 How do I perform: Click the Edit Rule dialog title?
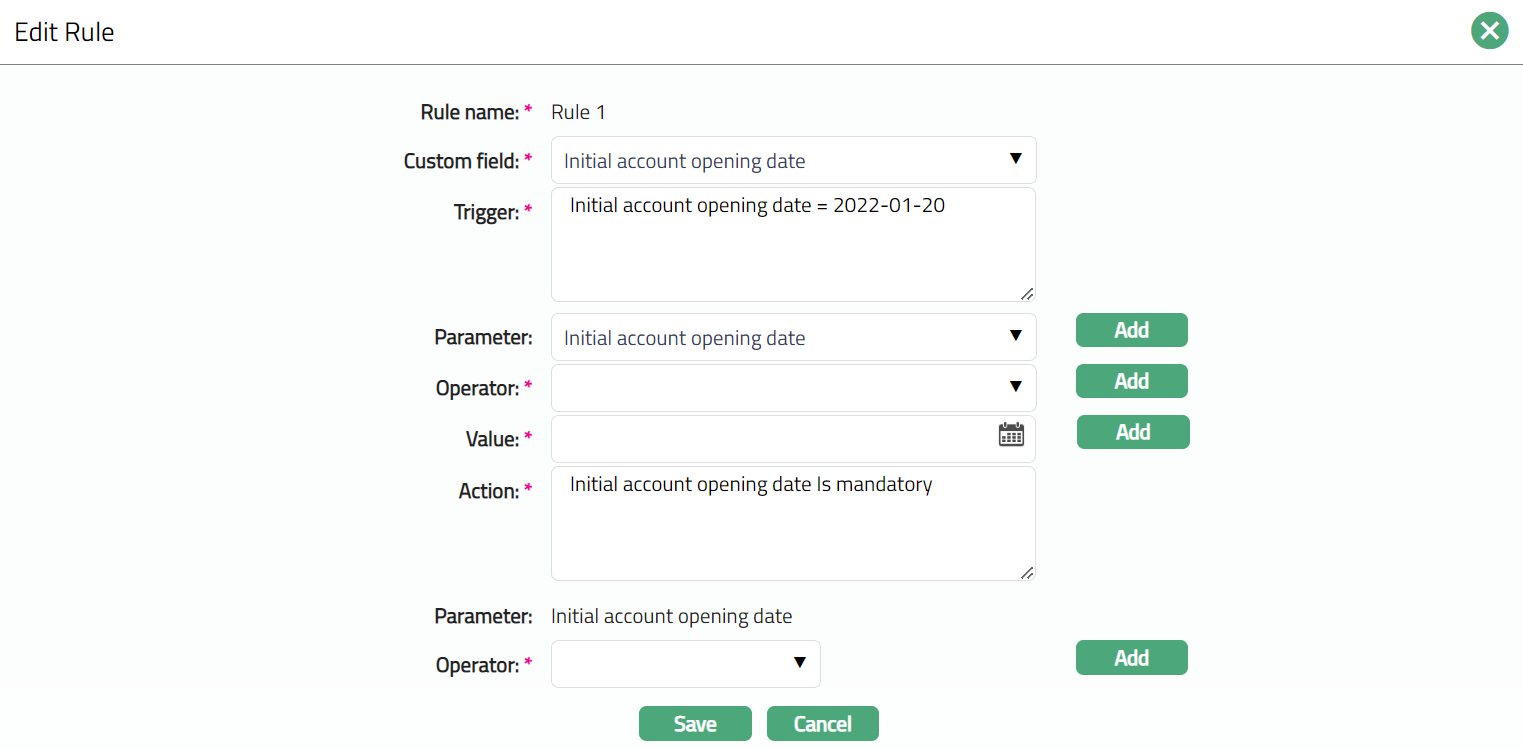point(64,32)
